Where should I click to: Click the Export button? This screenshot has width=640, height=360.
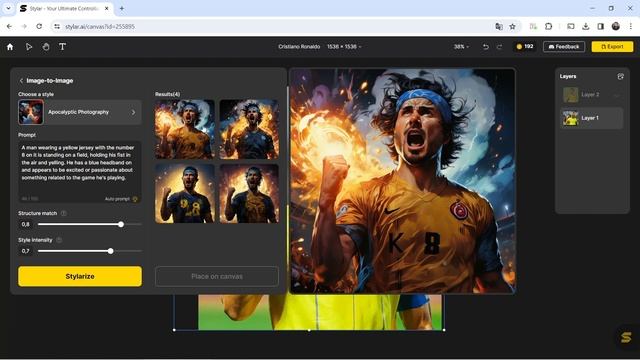coord(612,47)
